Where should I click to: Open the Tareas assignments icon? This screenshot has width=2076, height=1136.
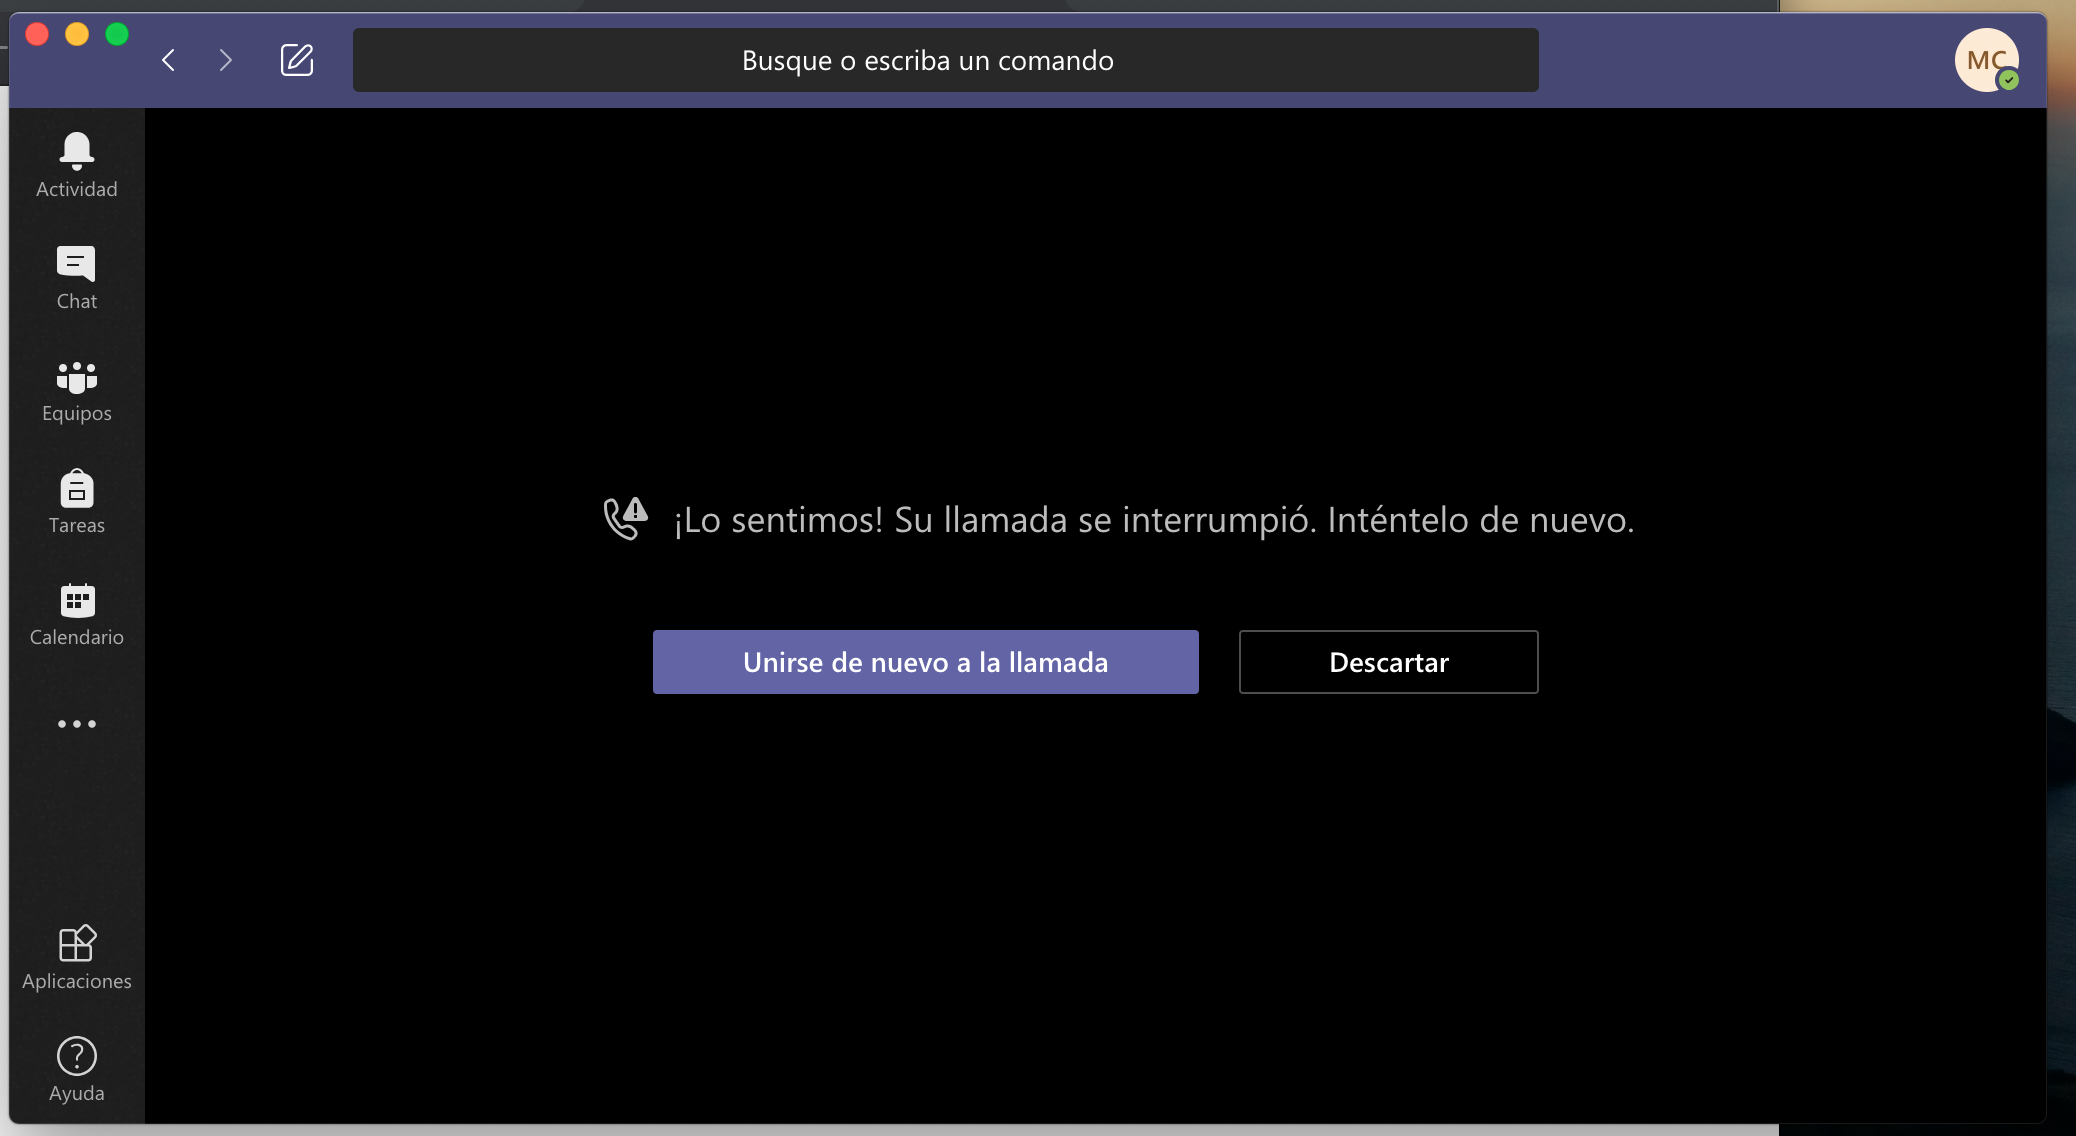coord(77,501)
